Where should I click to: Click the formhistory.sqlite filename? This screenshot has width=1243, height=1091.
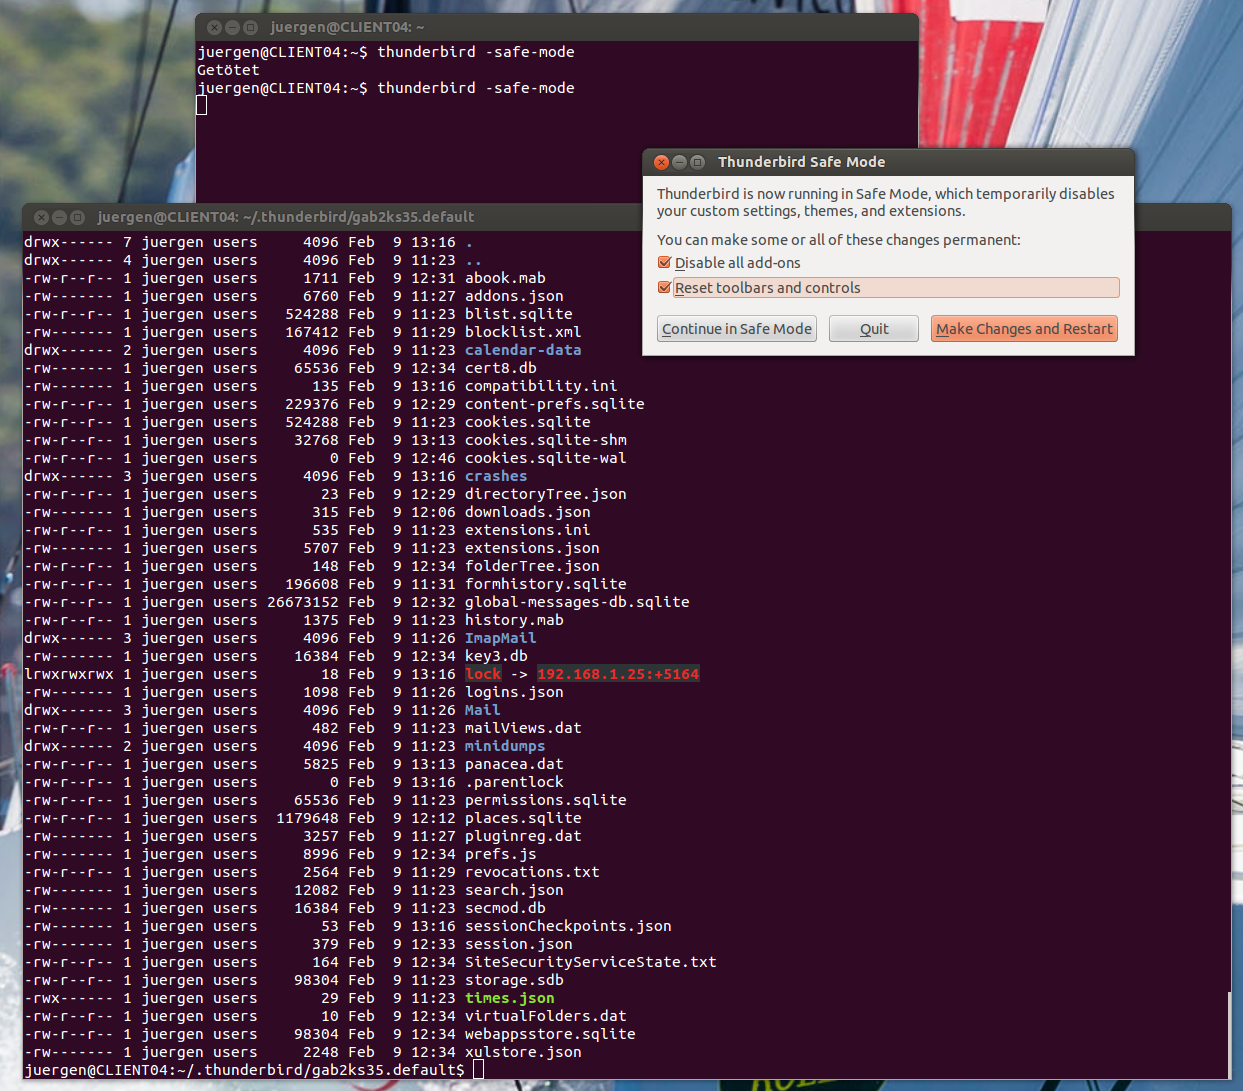click(x=546, y=584)
